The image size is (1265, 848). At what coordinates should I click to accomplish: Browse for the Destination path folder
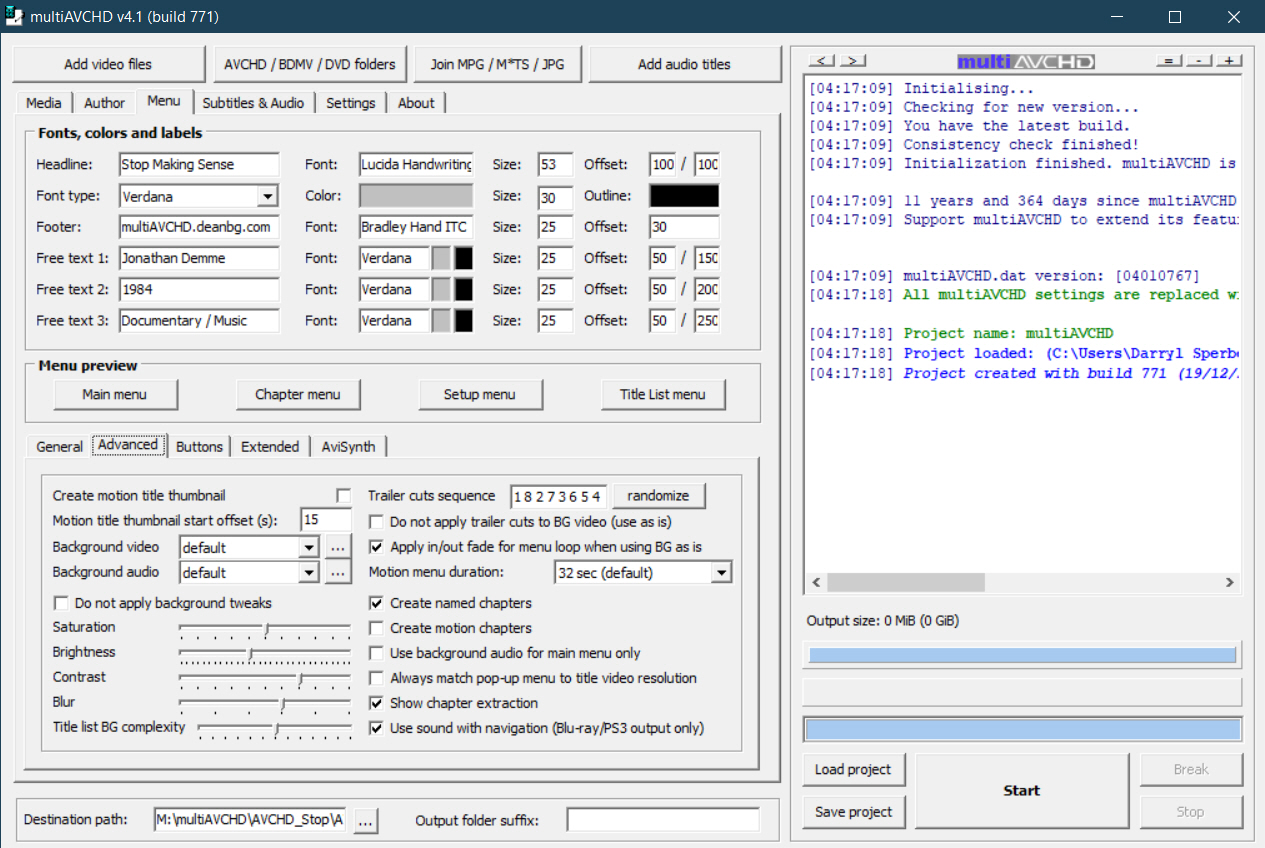pos(365,820)
